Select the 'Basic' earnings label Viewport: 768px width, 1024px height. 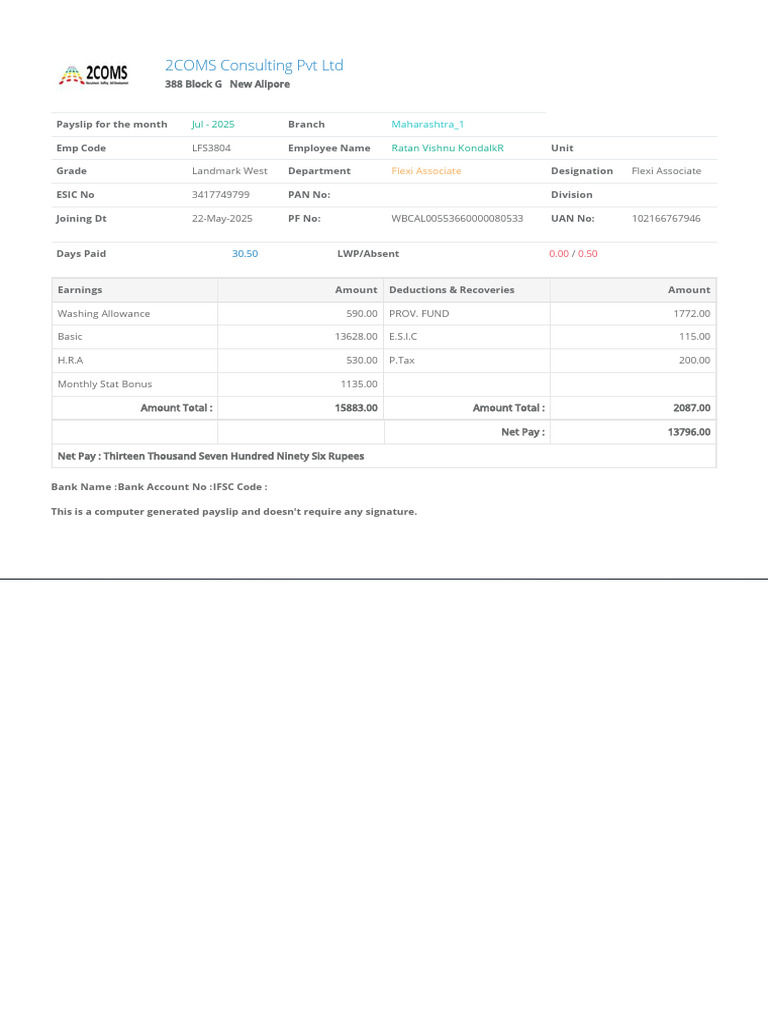(70, 337)
